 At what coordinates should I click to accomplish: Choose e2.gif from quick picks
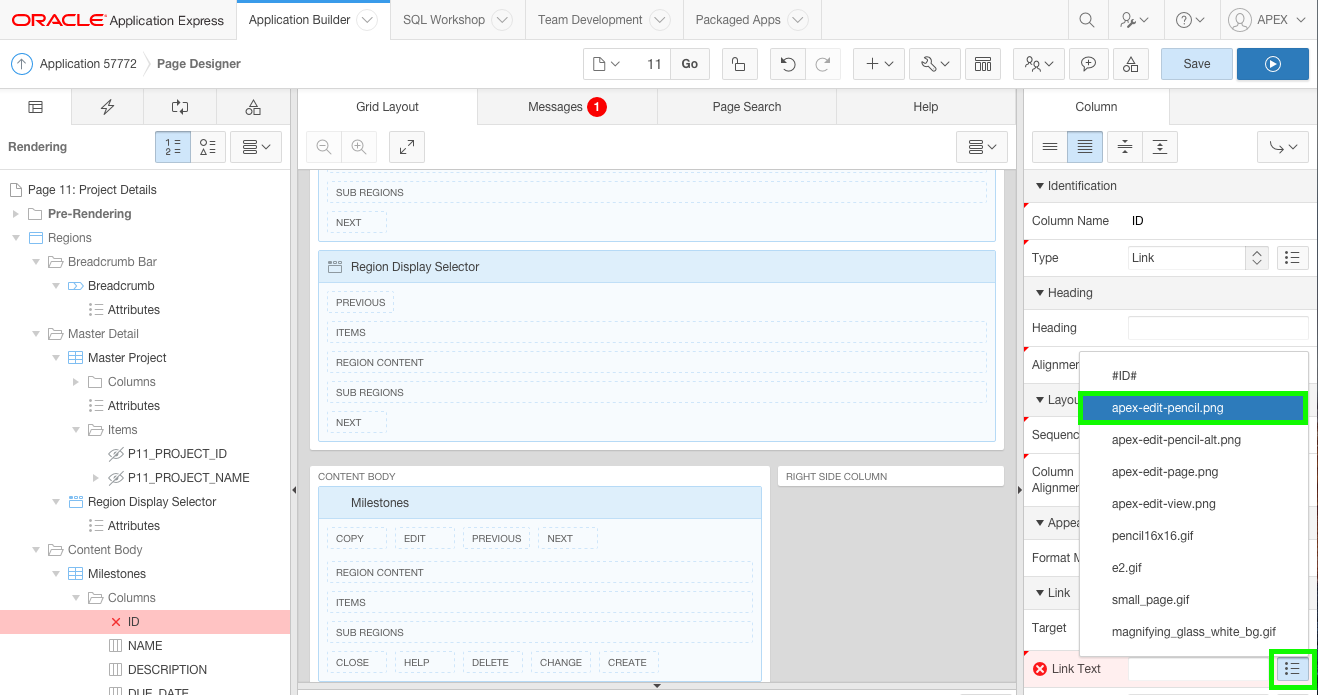click(1193, 568)
